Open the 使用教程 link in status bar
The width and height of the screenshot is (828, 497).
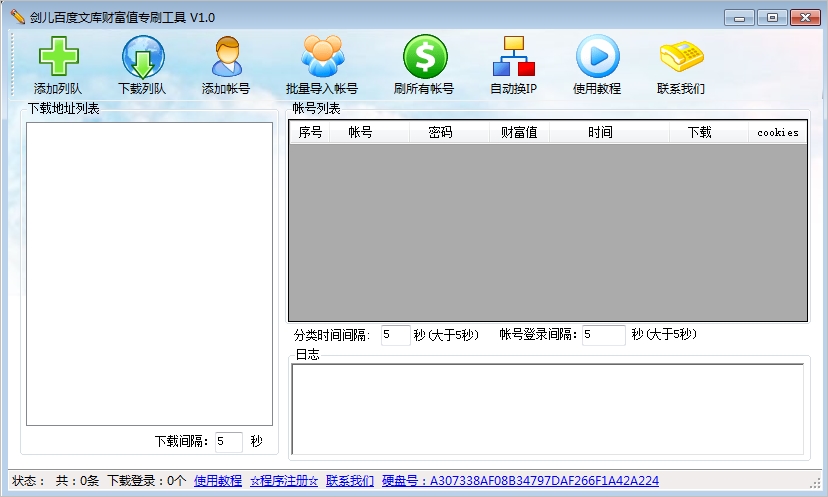(218, 481)
